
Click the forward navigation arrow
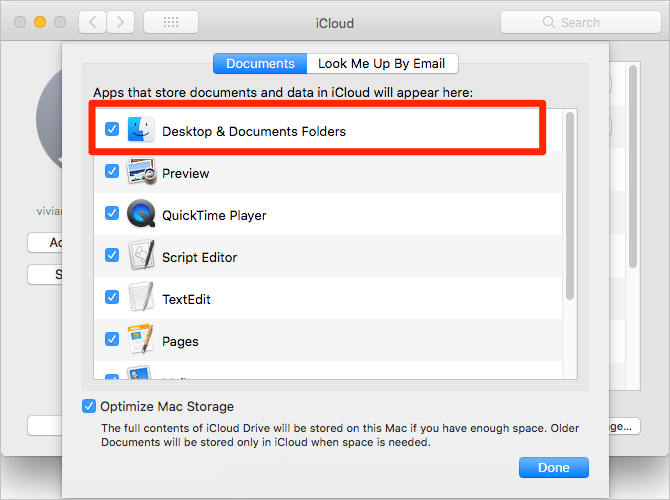tap(120, 22)
